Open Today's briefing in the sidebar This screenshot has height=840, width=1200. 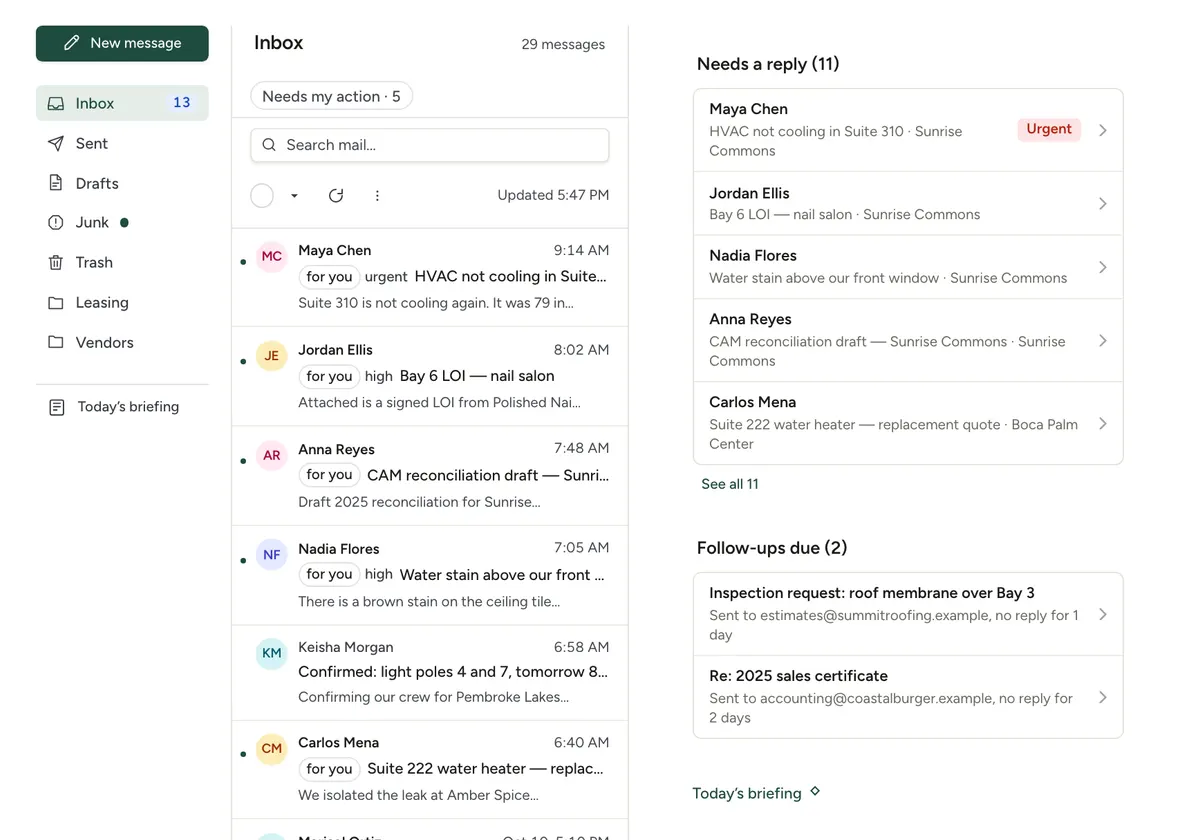click(122, 407)
